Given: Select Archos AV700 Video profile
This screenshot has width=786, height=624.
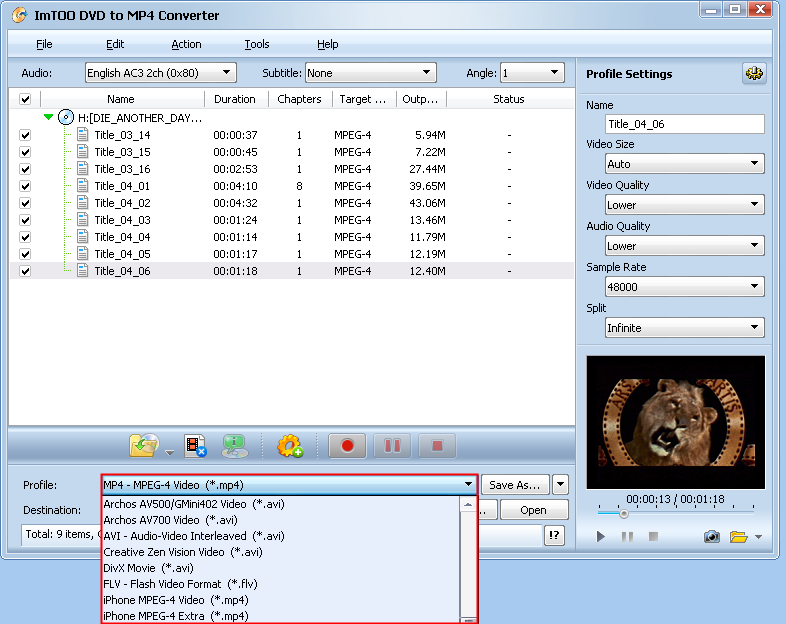Looking at the screenshot, I should click(x=281, y=520).
